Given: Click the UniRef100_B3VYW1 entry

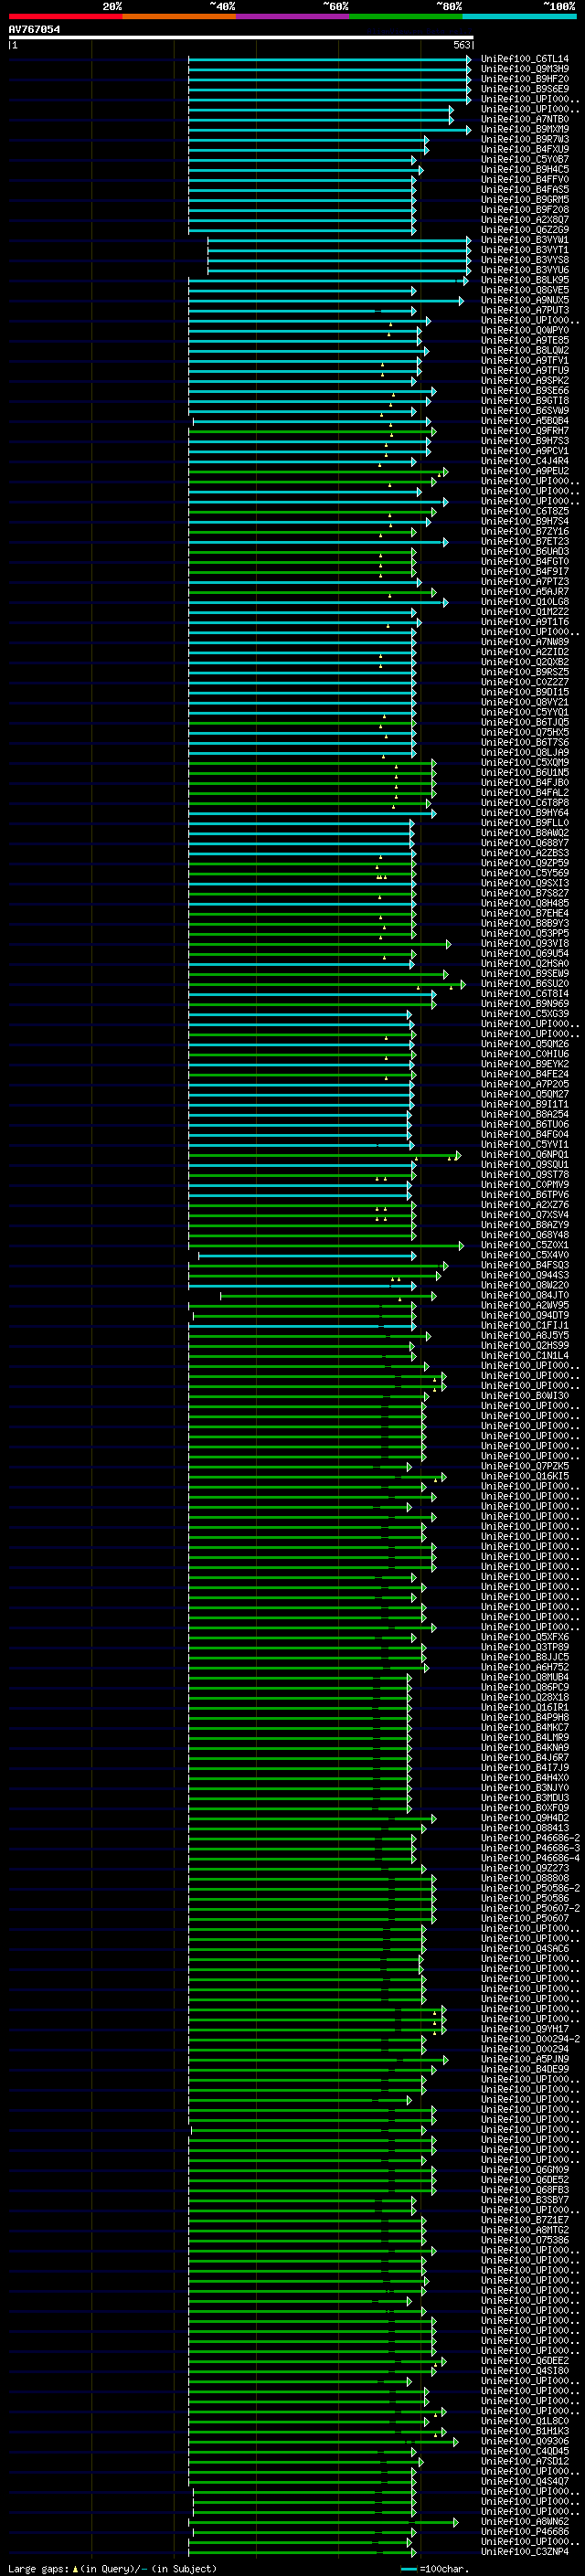Looking at the screenshot, I should click(525, 240).
